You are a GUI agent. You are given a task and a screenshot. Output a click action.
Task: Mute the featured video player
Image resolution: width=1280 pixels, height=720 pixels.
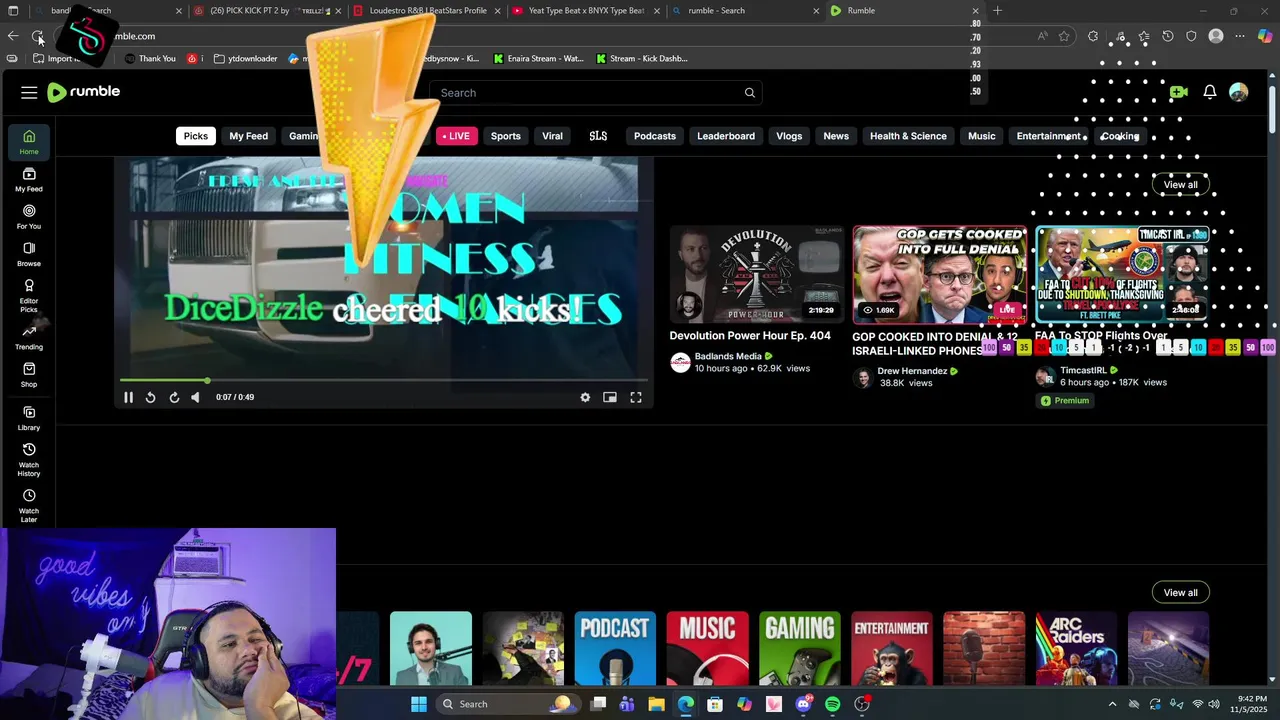[x=195, y=397]
